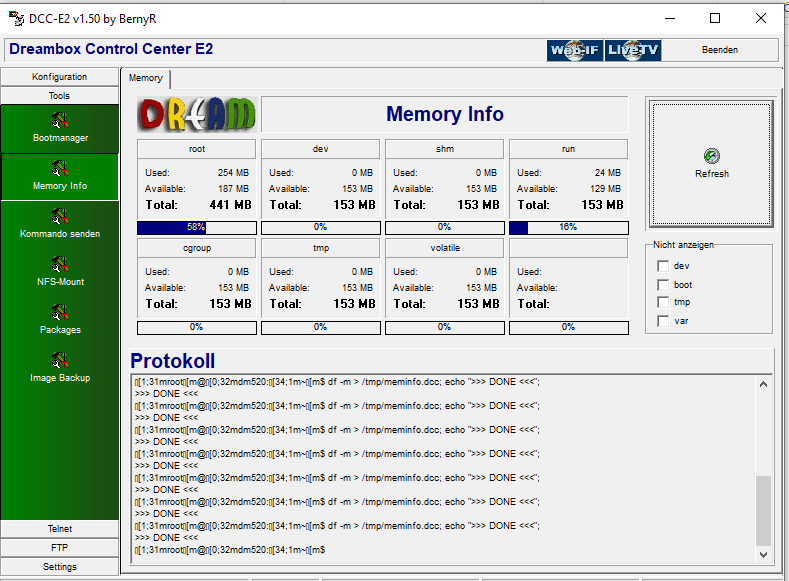Launch the LiveTV logo button
Image resolution: width=789 pixels, height=581 pixels.
click(632, 50)
